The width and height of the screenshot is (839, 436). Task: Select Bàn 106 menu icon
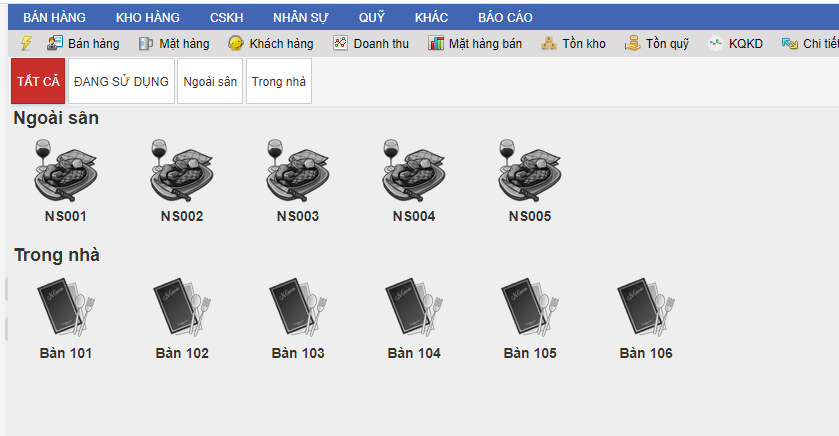click(x=646, y=307)
